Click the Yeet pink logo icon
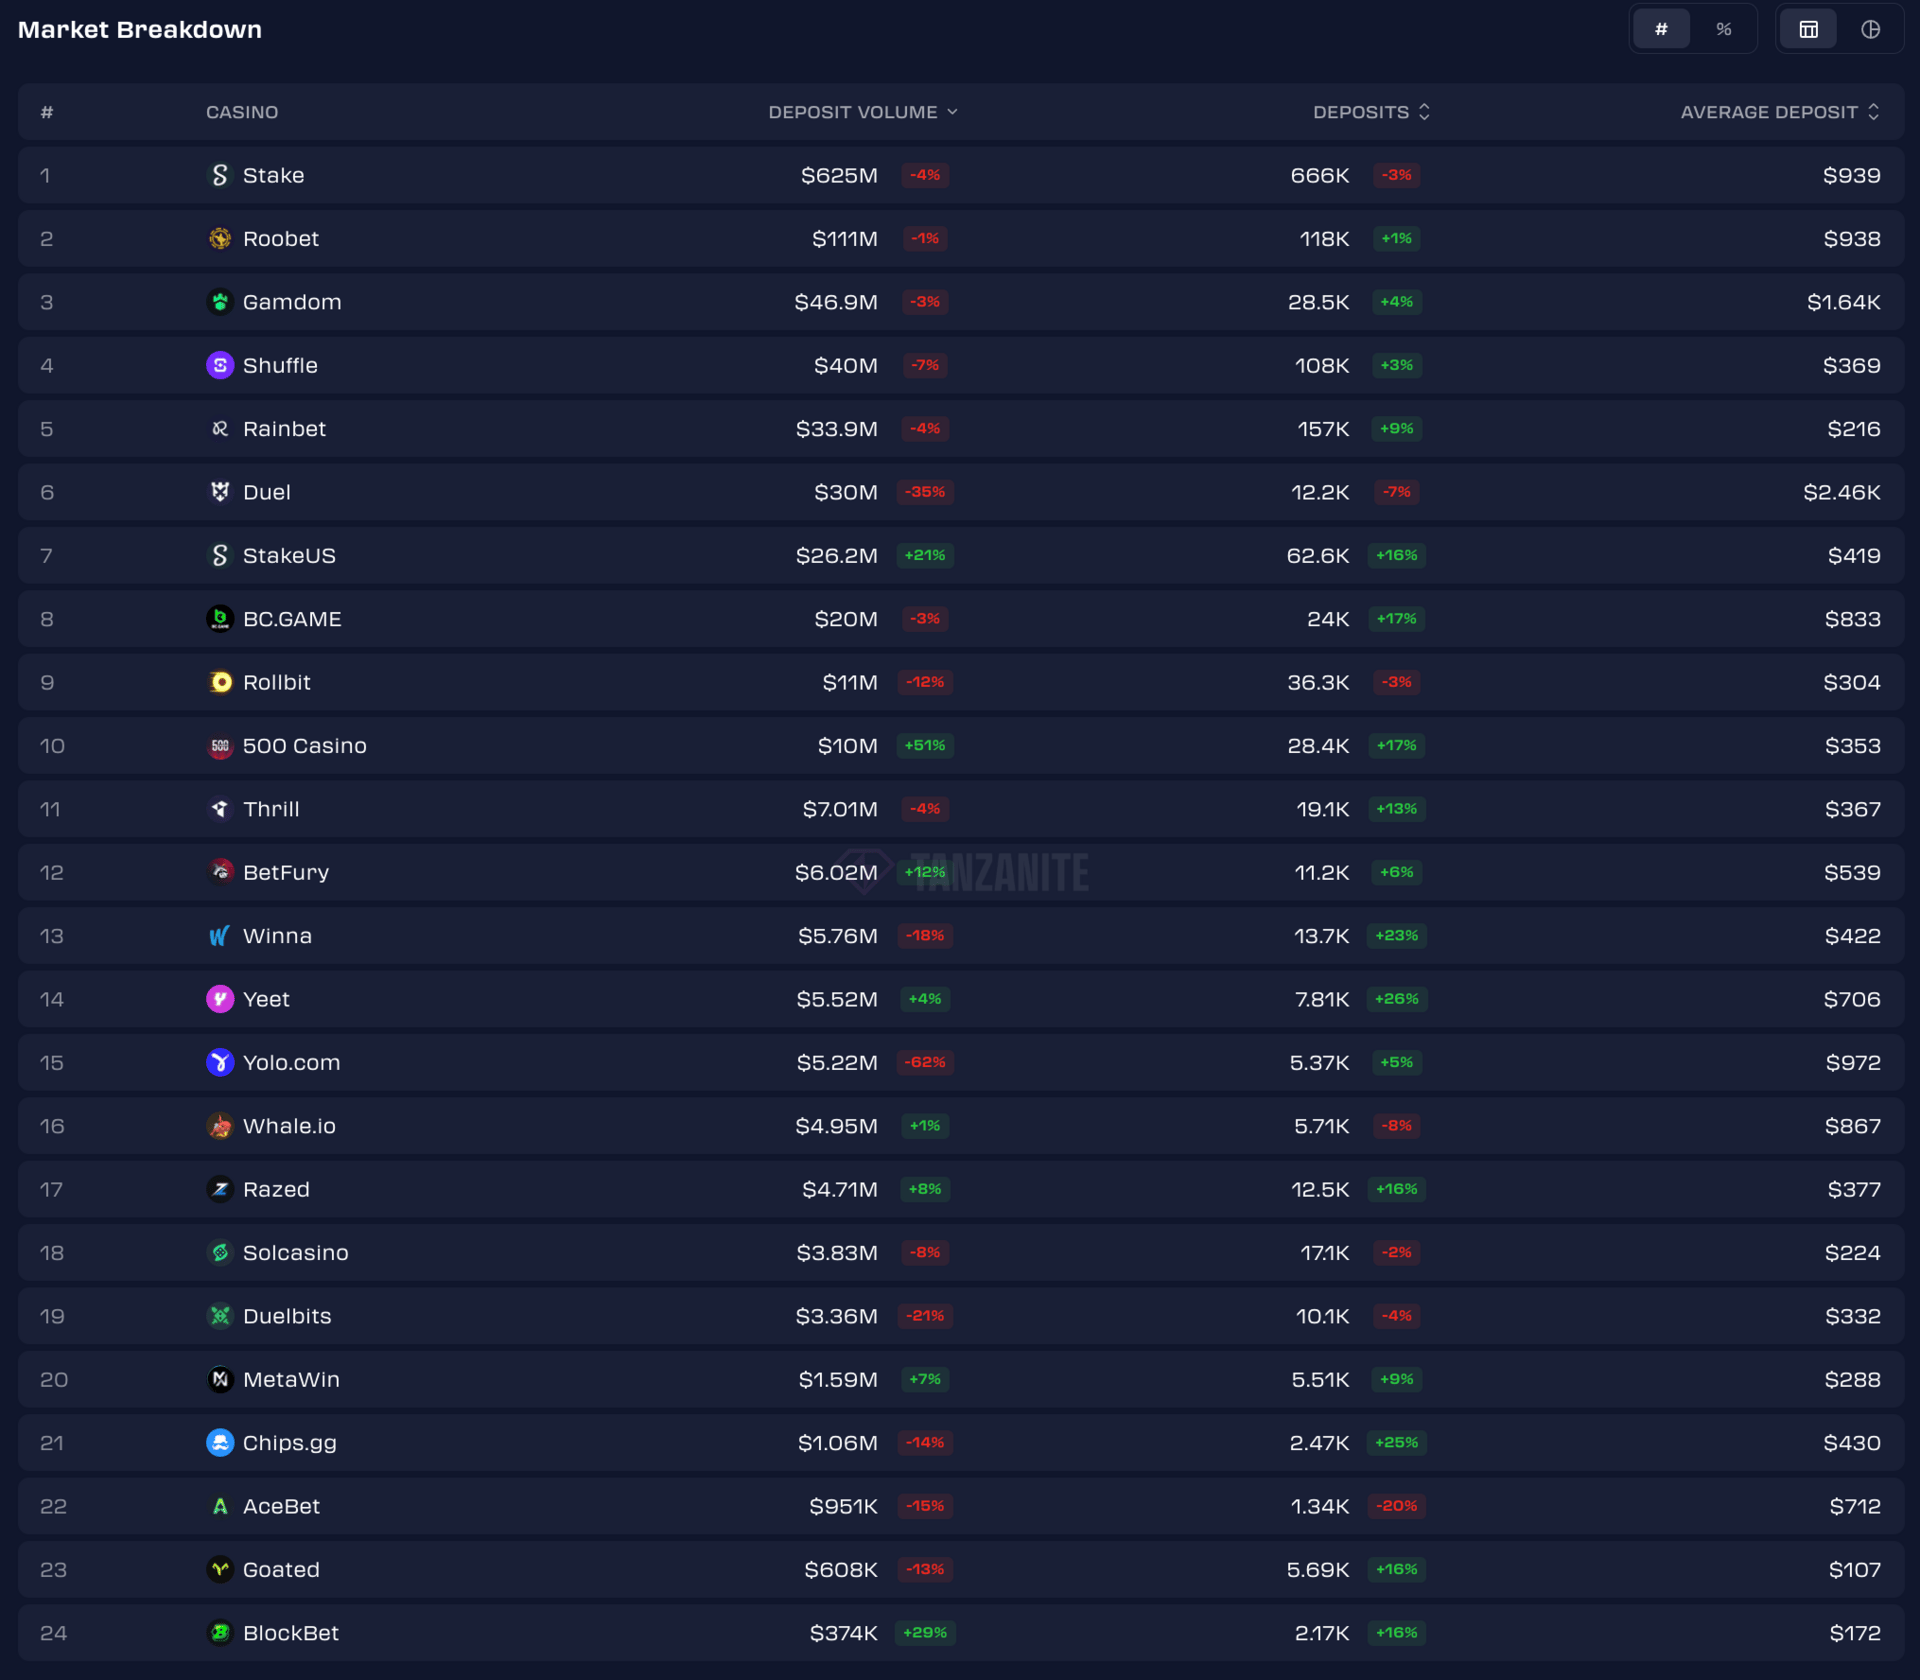This screenshot has height=1680, width=1920. [x=220, y=1000]
